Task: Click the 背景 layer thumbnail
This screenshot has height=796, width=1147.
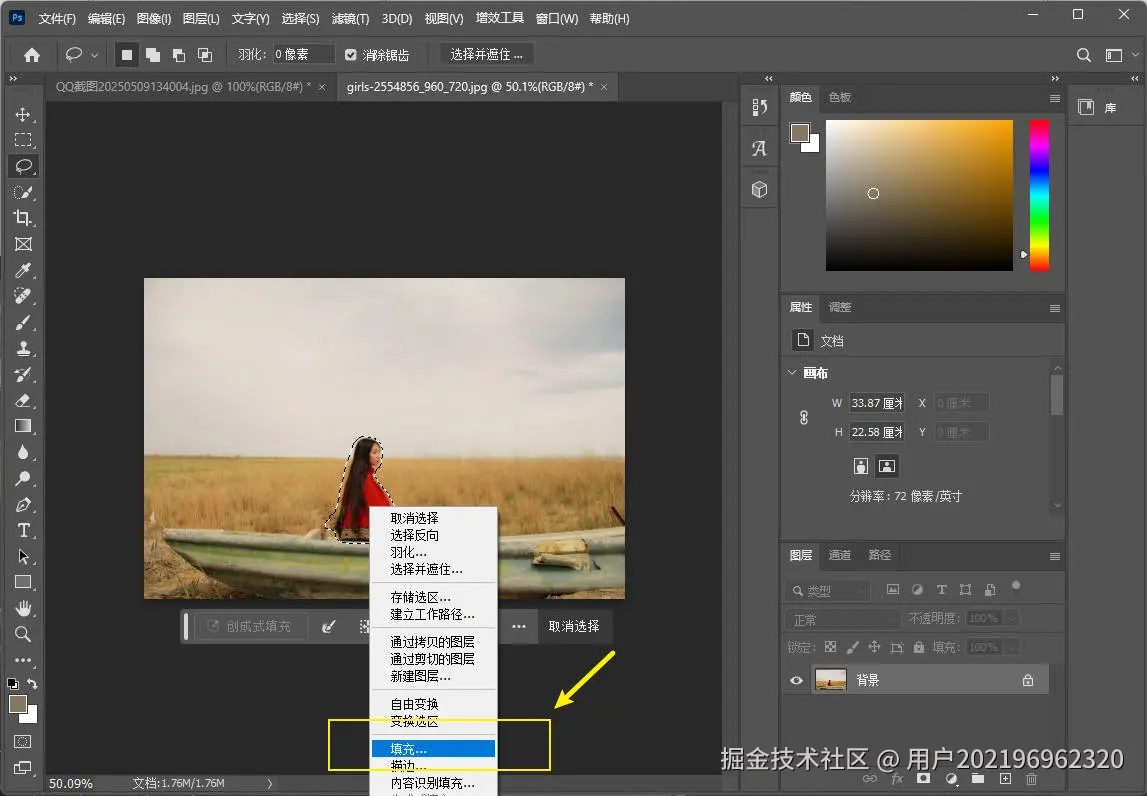Action: pyautogui.click(x=831, y=680)
